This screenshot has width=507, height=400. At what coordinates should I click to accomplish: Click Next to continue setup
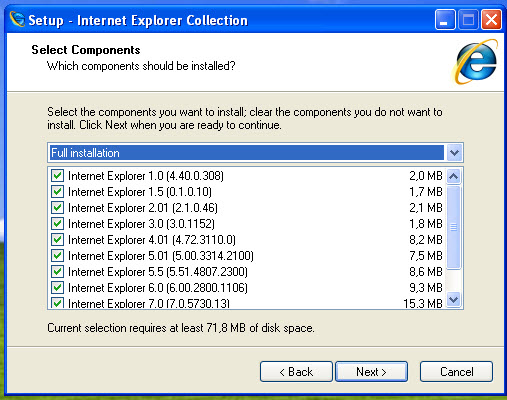[x=371, y=371]
